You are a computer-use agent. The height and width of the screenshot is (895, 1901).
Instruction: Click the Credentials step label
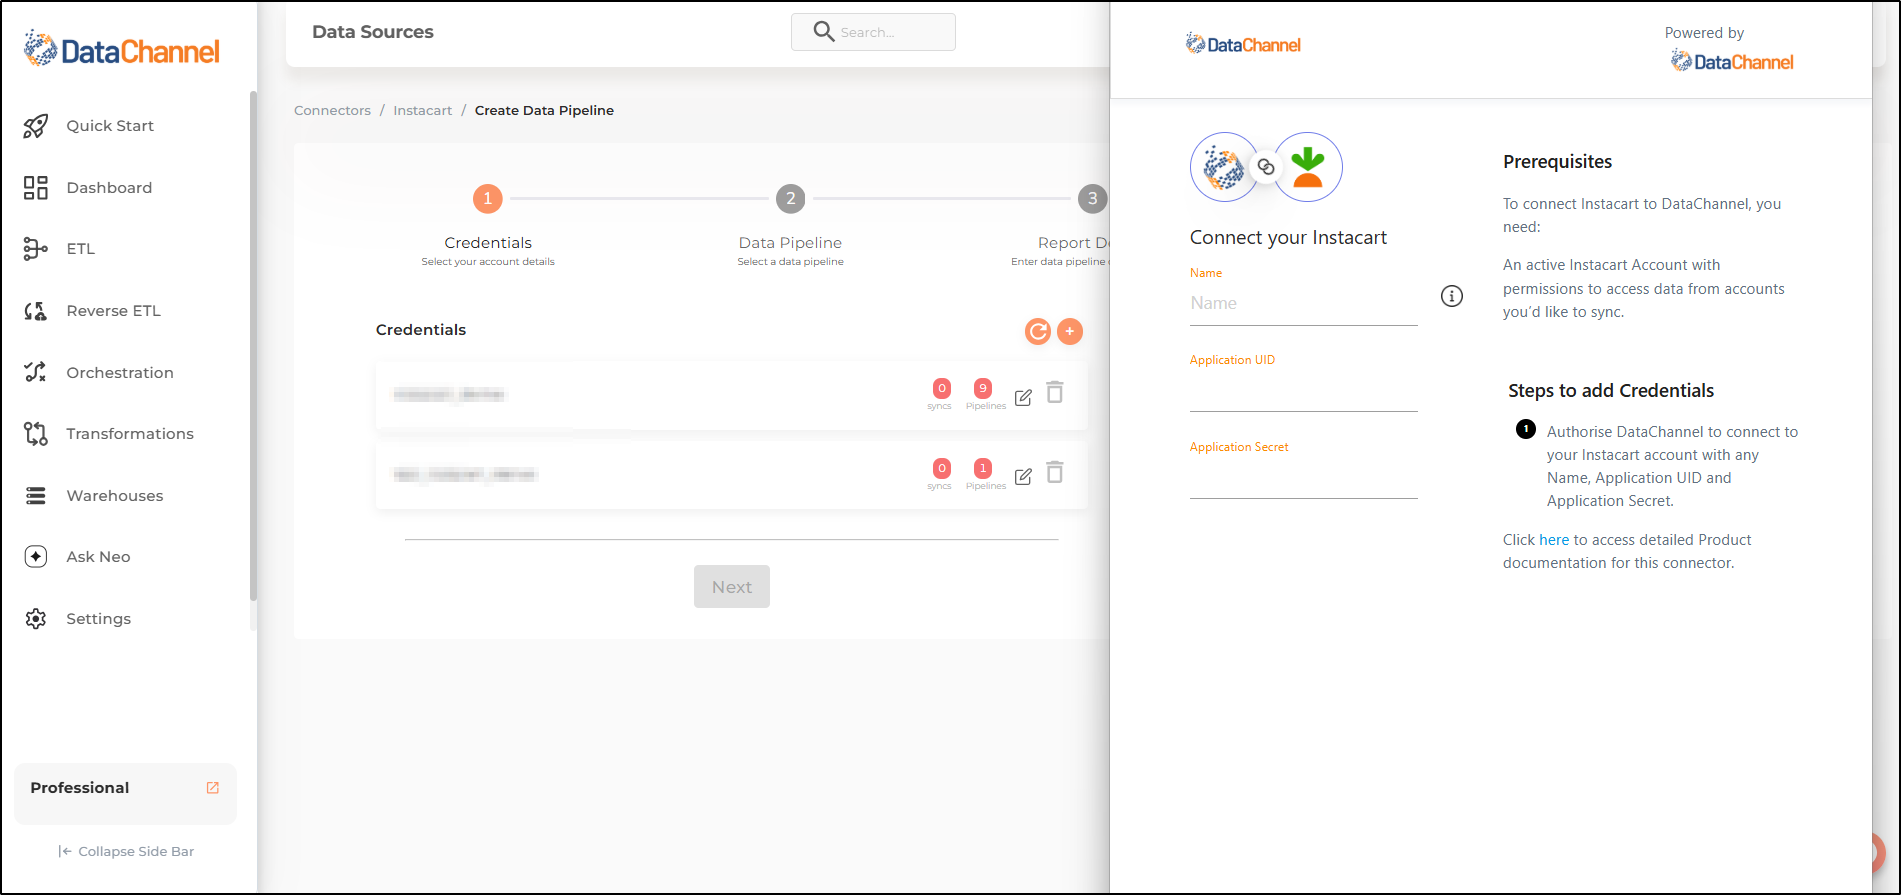click(488, 243)
